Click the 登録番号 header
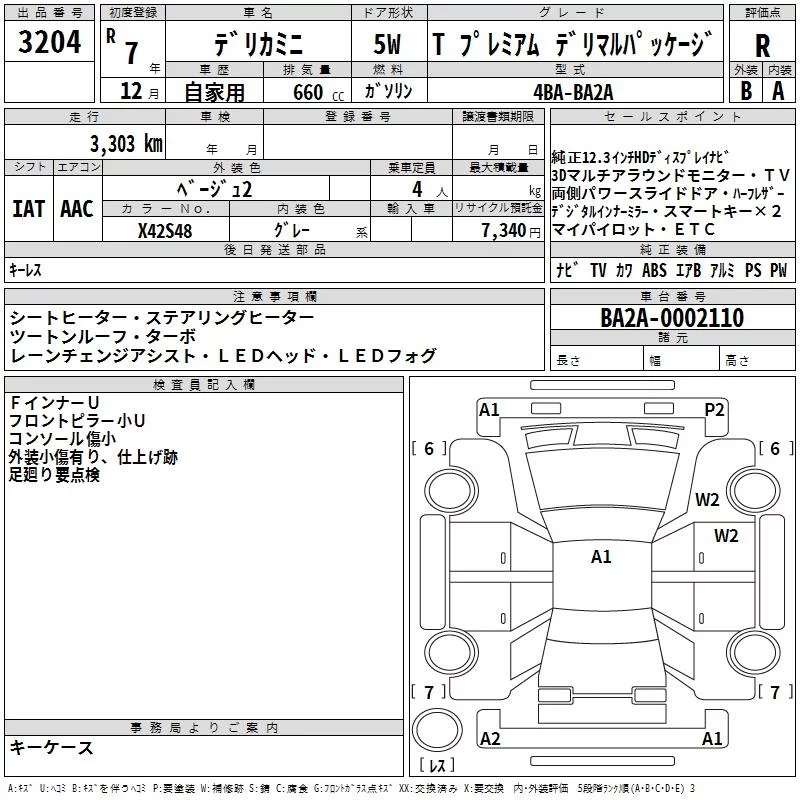 358,117
